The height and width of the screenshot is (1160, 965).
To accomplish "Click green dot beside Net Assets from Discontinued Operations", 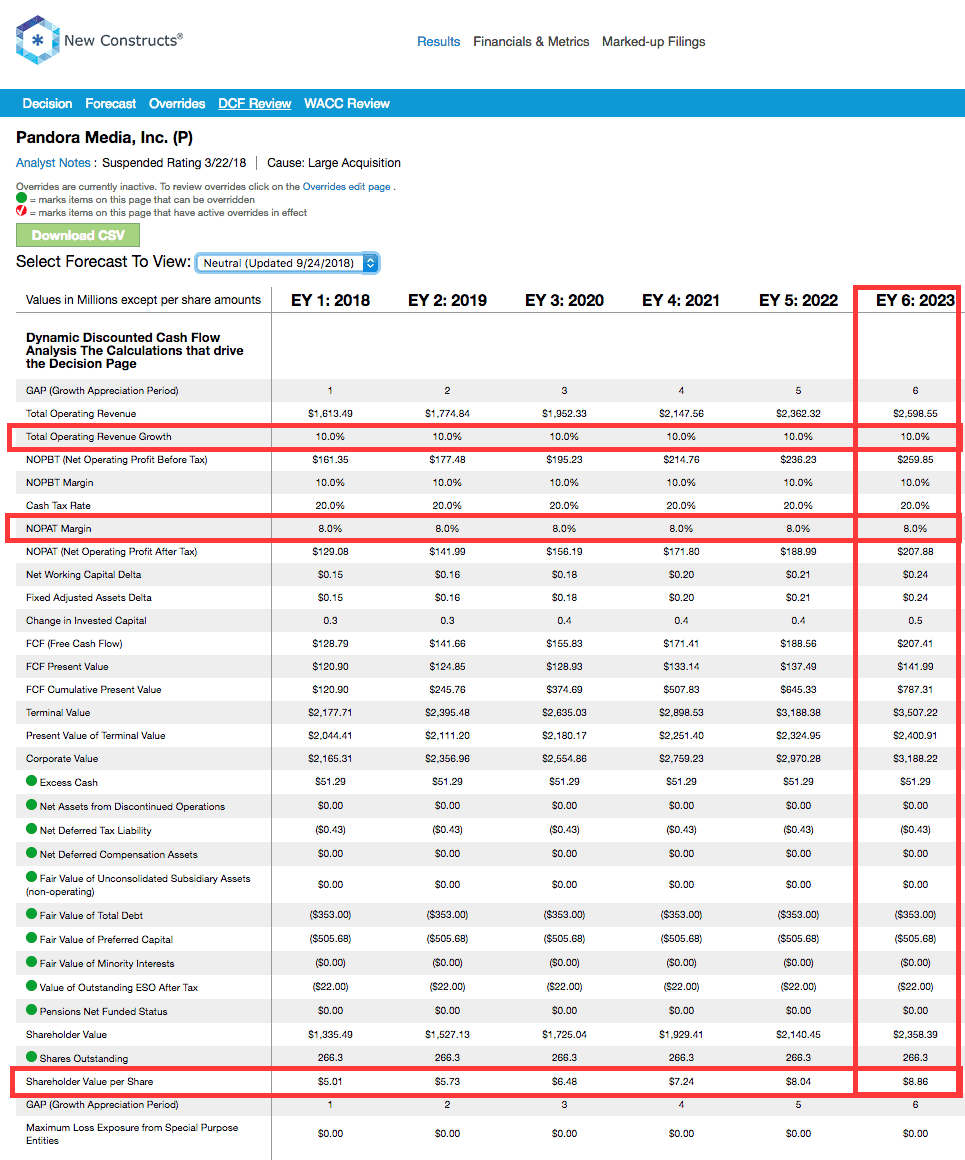I will [31, 805].
